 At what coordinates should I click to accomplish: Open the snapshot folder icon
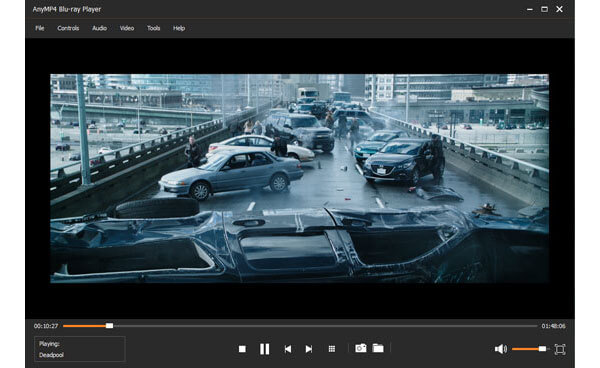[x=378, y=348]
